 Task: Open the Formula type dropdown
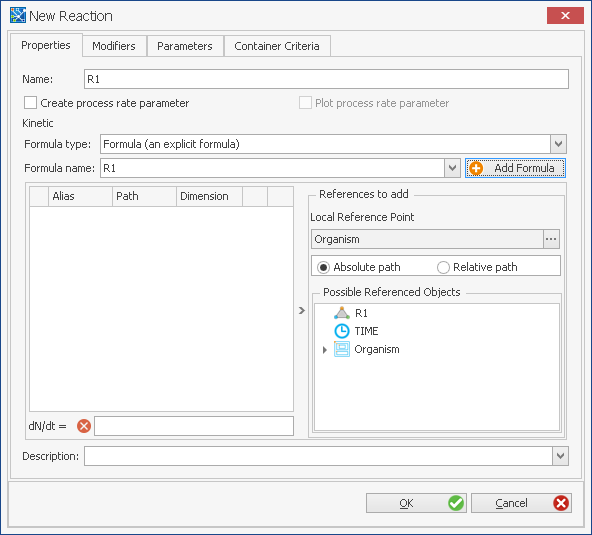point(558,144)
